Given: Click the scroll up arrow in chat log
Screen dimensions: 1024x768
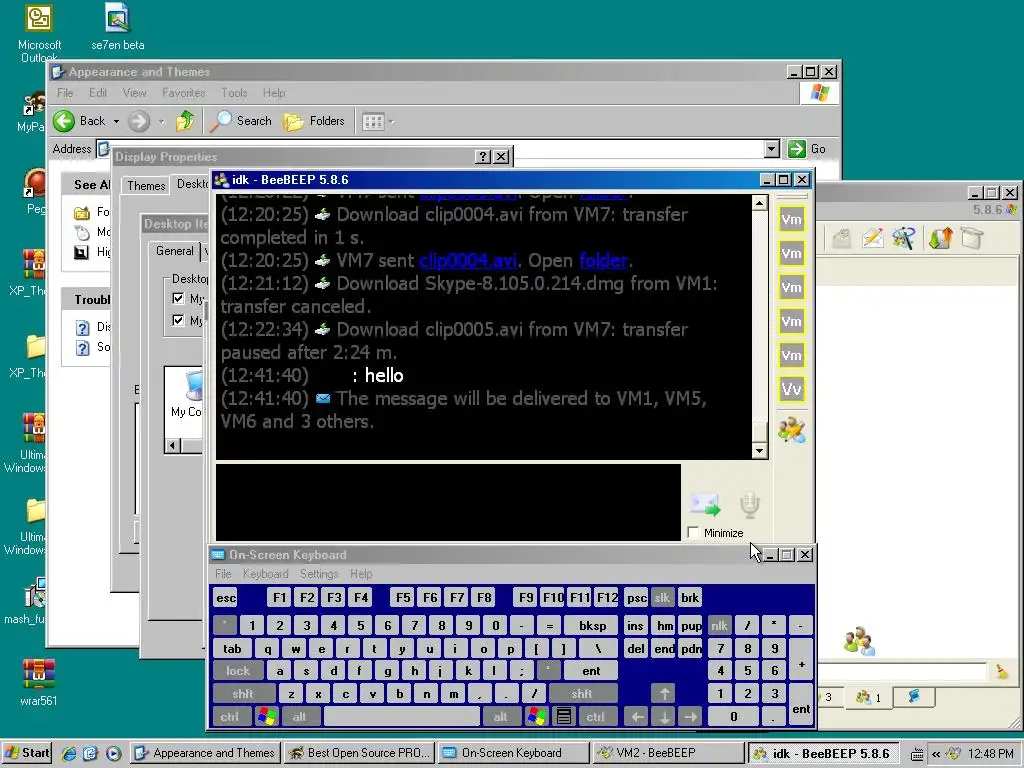Looking at the screenshot, I should tap(759, 203).
